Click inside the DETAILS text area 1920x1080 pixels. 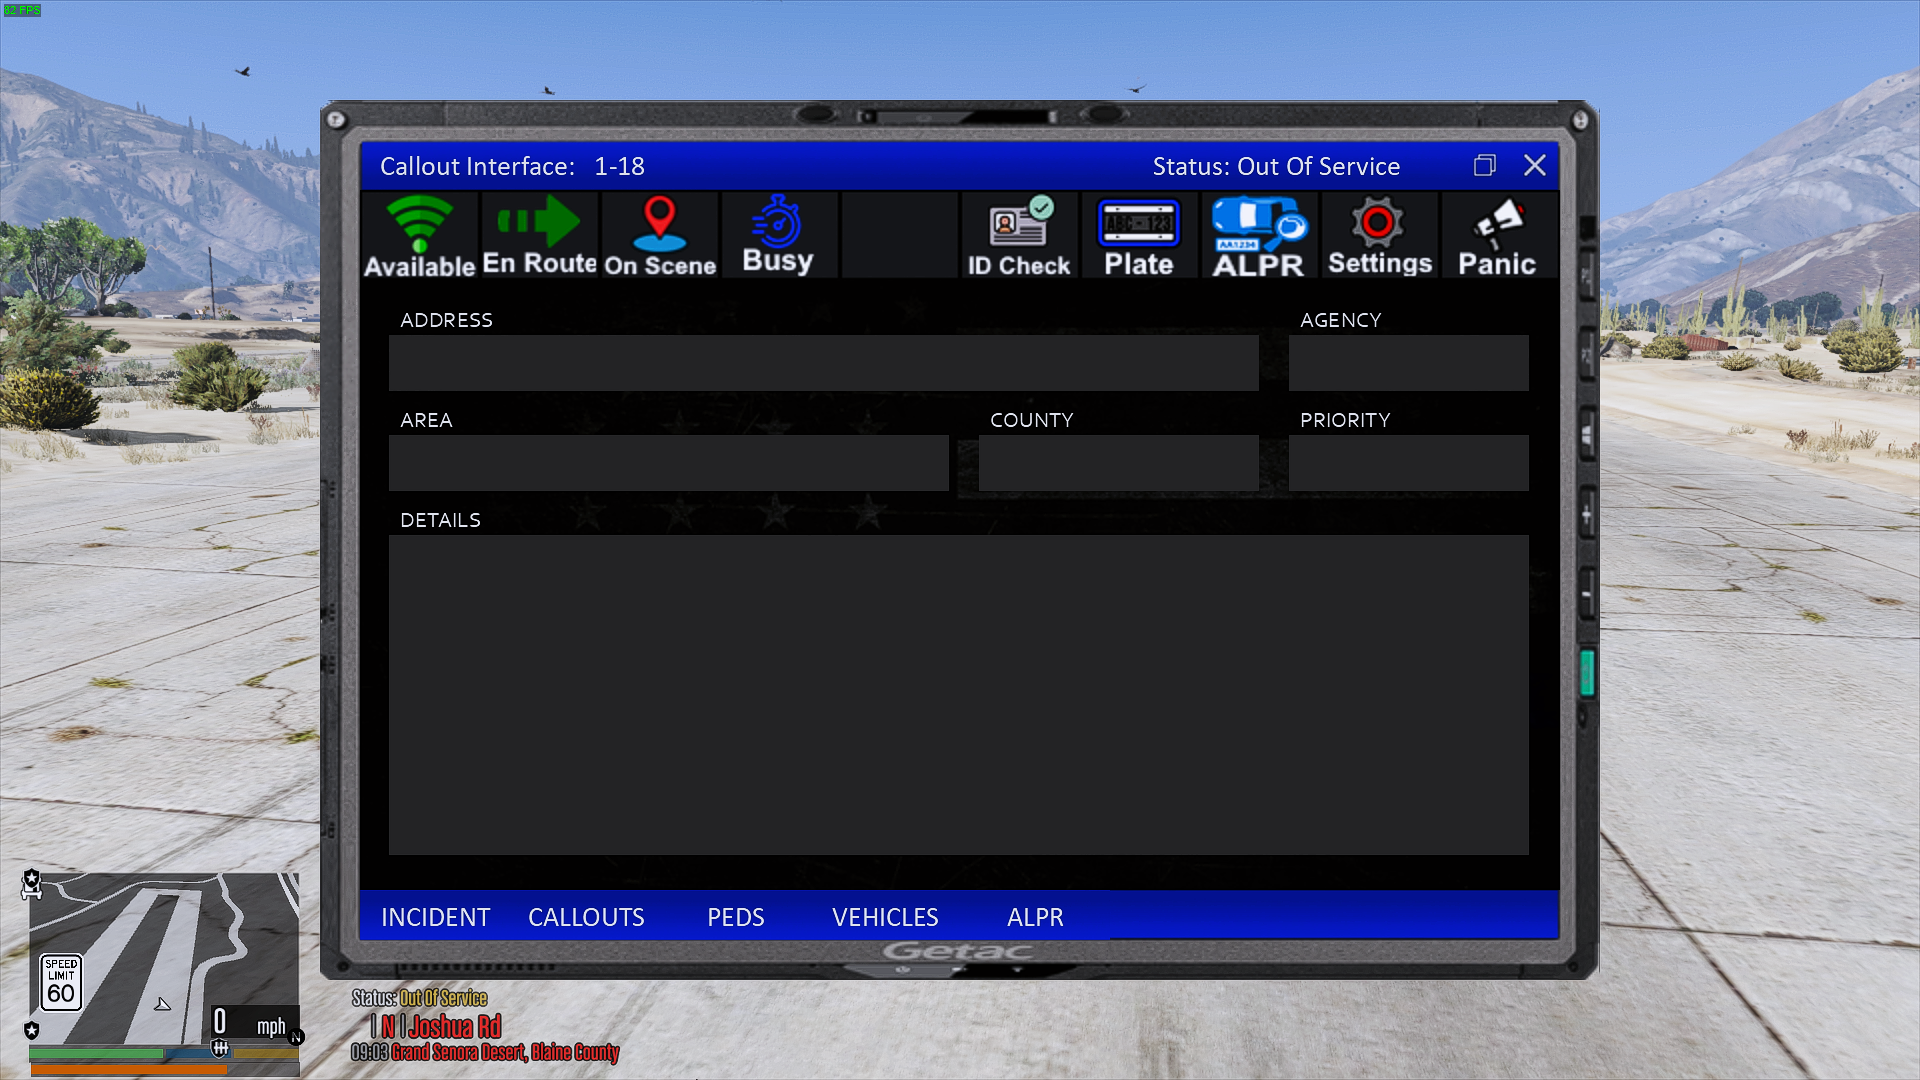pos(958,695)
